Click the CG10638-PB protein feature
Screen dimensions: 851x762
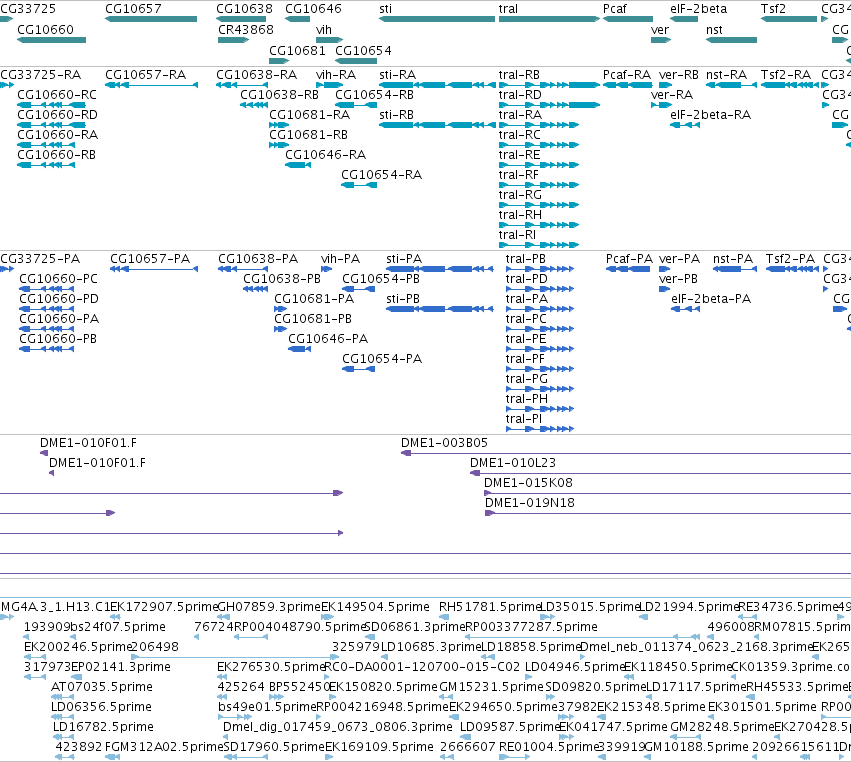tap(256, 289)
